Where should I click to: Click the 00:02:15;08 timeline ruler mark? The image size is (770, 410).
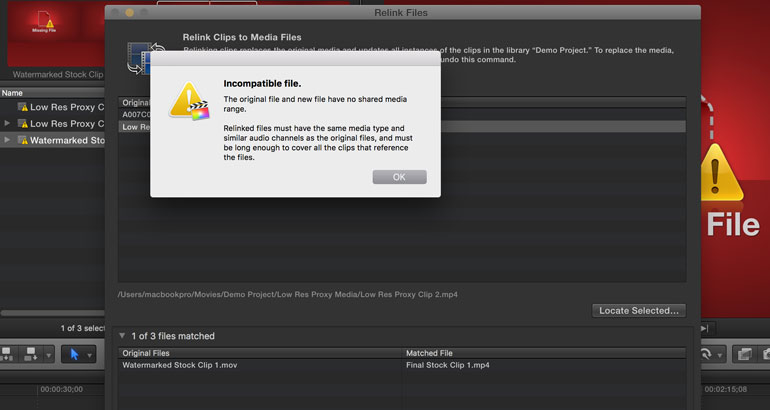pyautogui.click(x=725, y=389)
